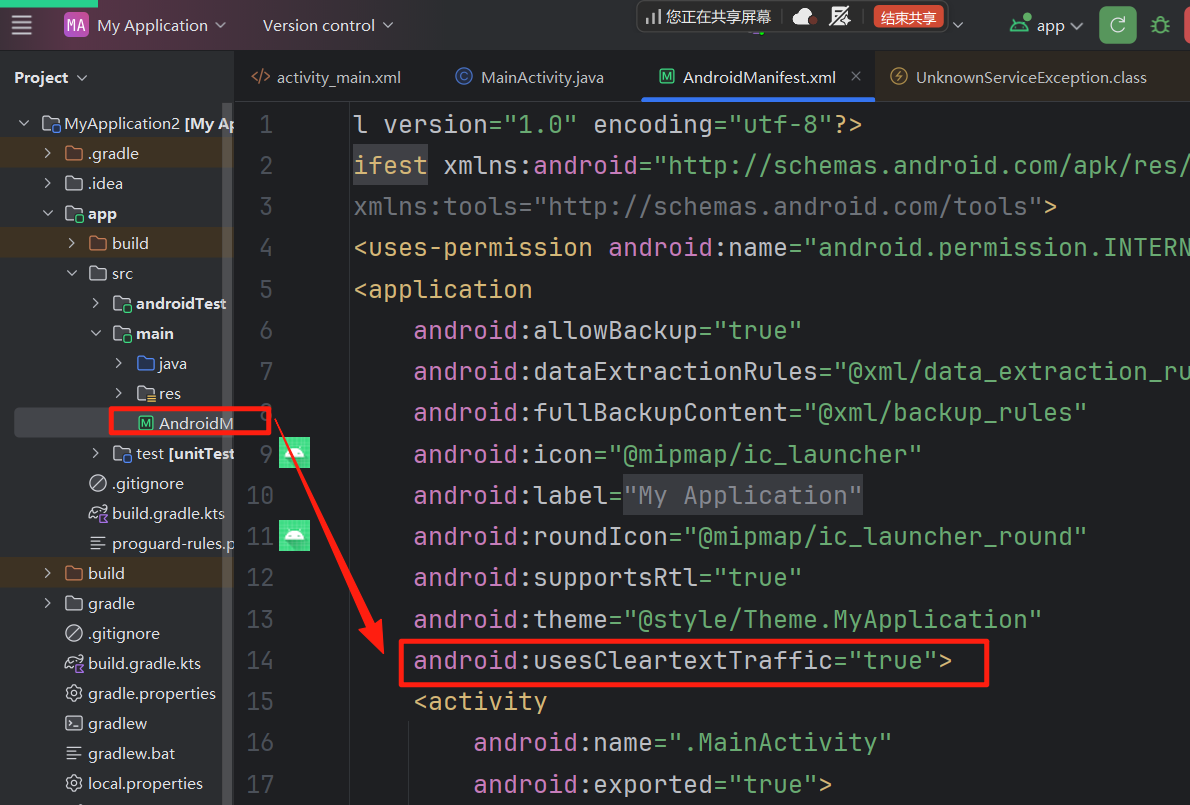The width and height of the screenshot is (1190, 805).
Task: Click the android:supportsRtl attribute
Action: (x=556, y=577)
